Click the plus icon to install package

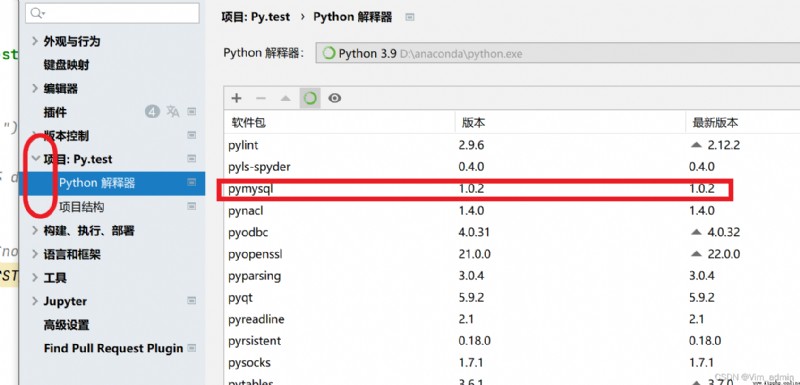(236, 98)
